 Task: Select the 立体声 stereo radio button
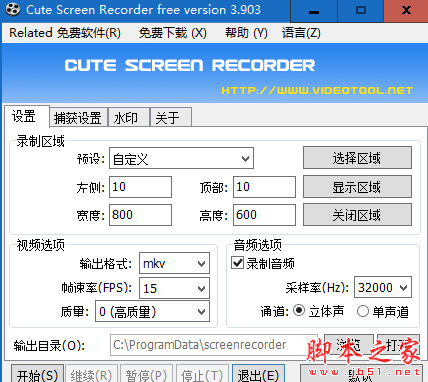click(299, 311)
